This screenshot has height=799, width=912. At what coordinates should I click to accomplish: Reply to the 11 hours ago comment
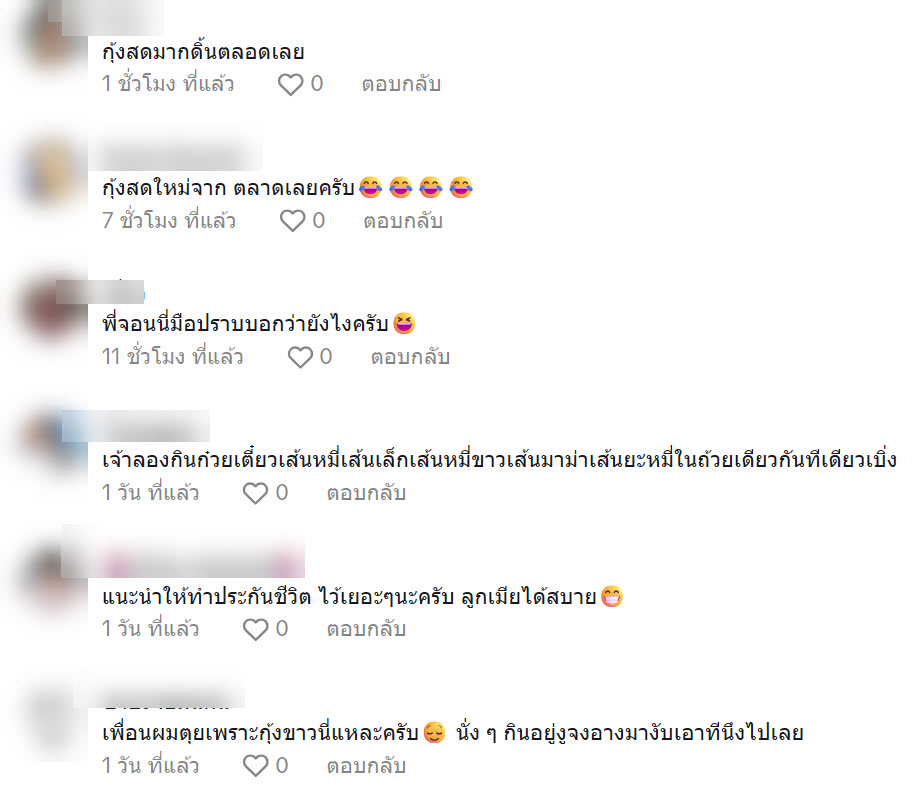pyautogui.click(x=410, y=357)
